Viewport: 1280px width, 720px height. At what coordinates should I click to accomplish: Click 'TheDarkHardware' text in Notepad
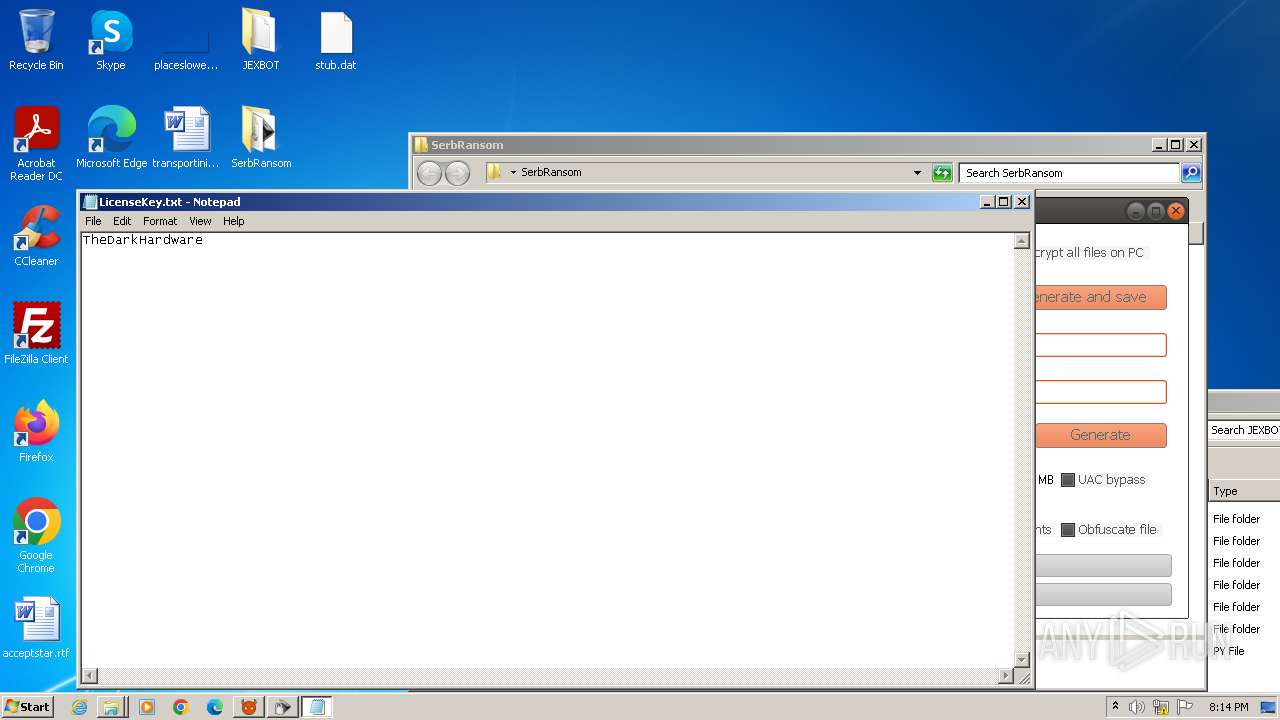(143, 240)
